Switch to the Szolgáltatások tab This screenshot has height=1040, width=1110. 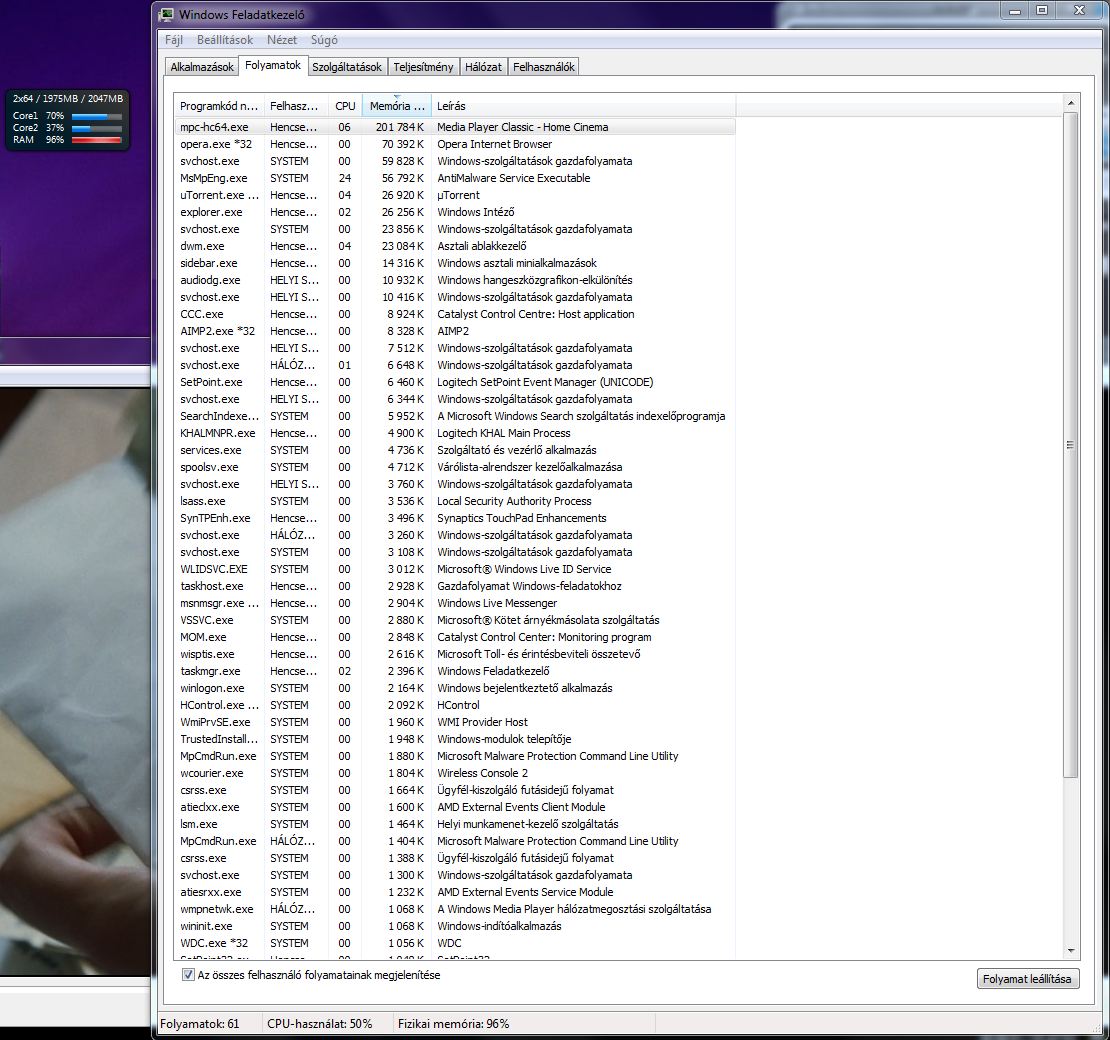pyautogui.click(x=347, y=67)
